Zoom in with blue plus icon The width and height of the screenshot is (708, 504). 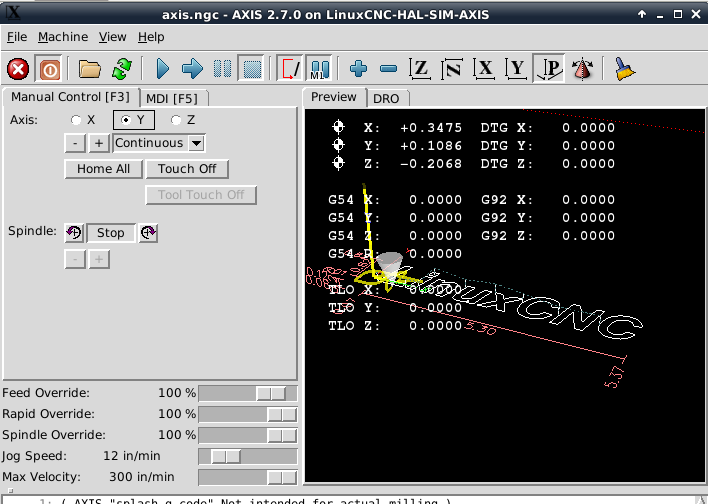coord(359,69)
